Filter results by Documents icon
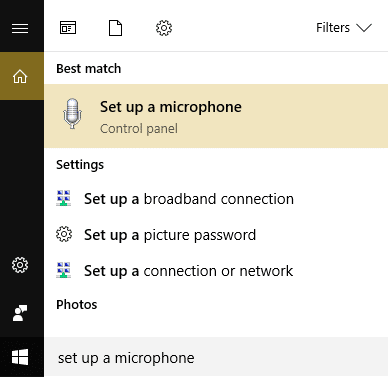The height and width of the screenshot is (377, 388). tap(116, 28)
